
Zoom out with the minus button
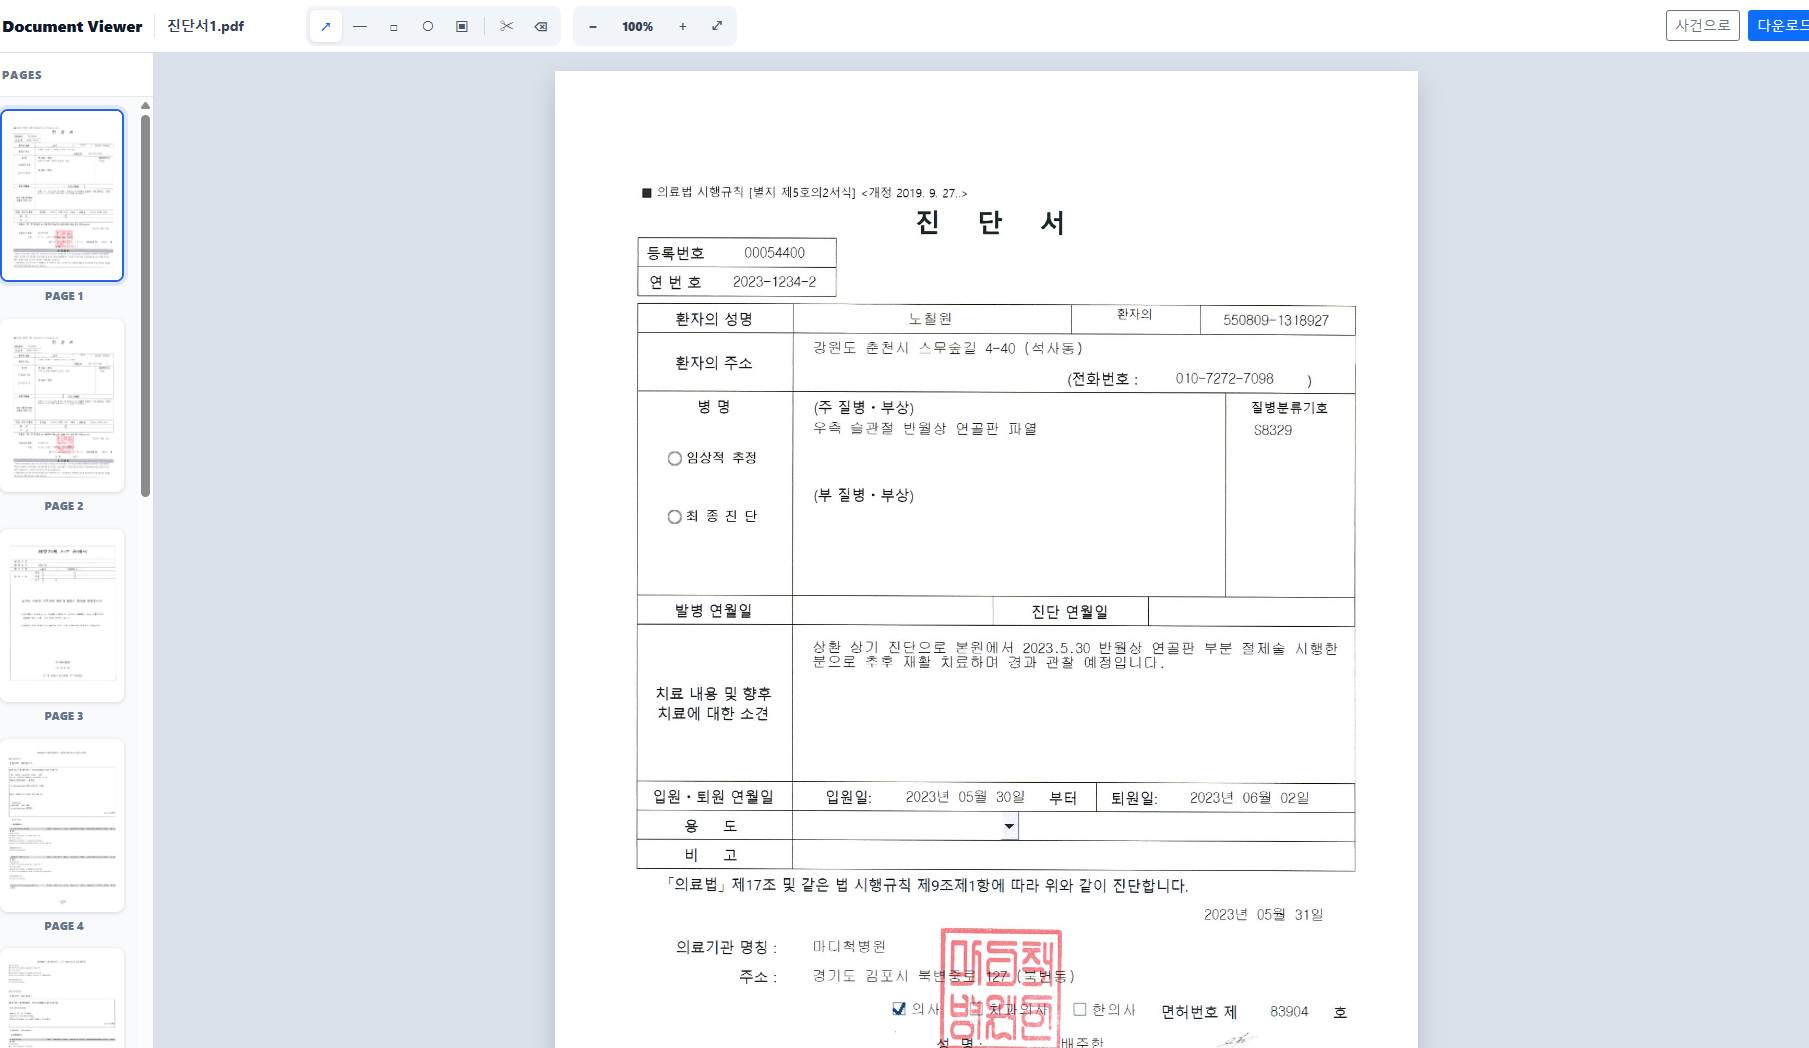point(593,26)
